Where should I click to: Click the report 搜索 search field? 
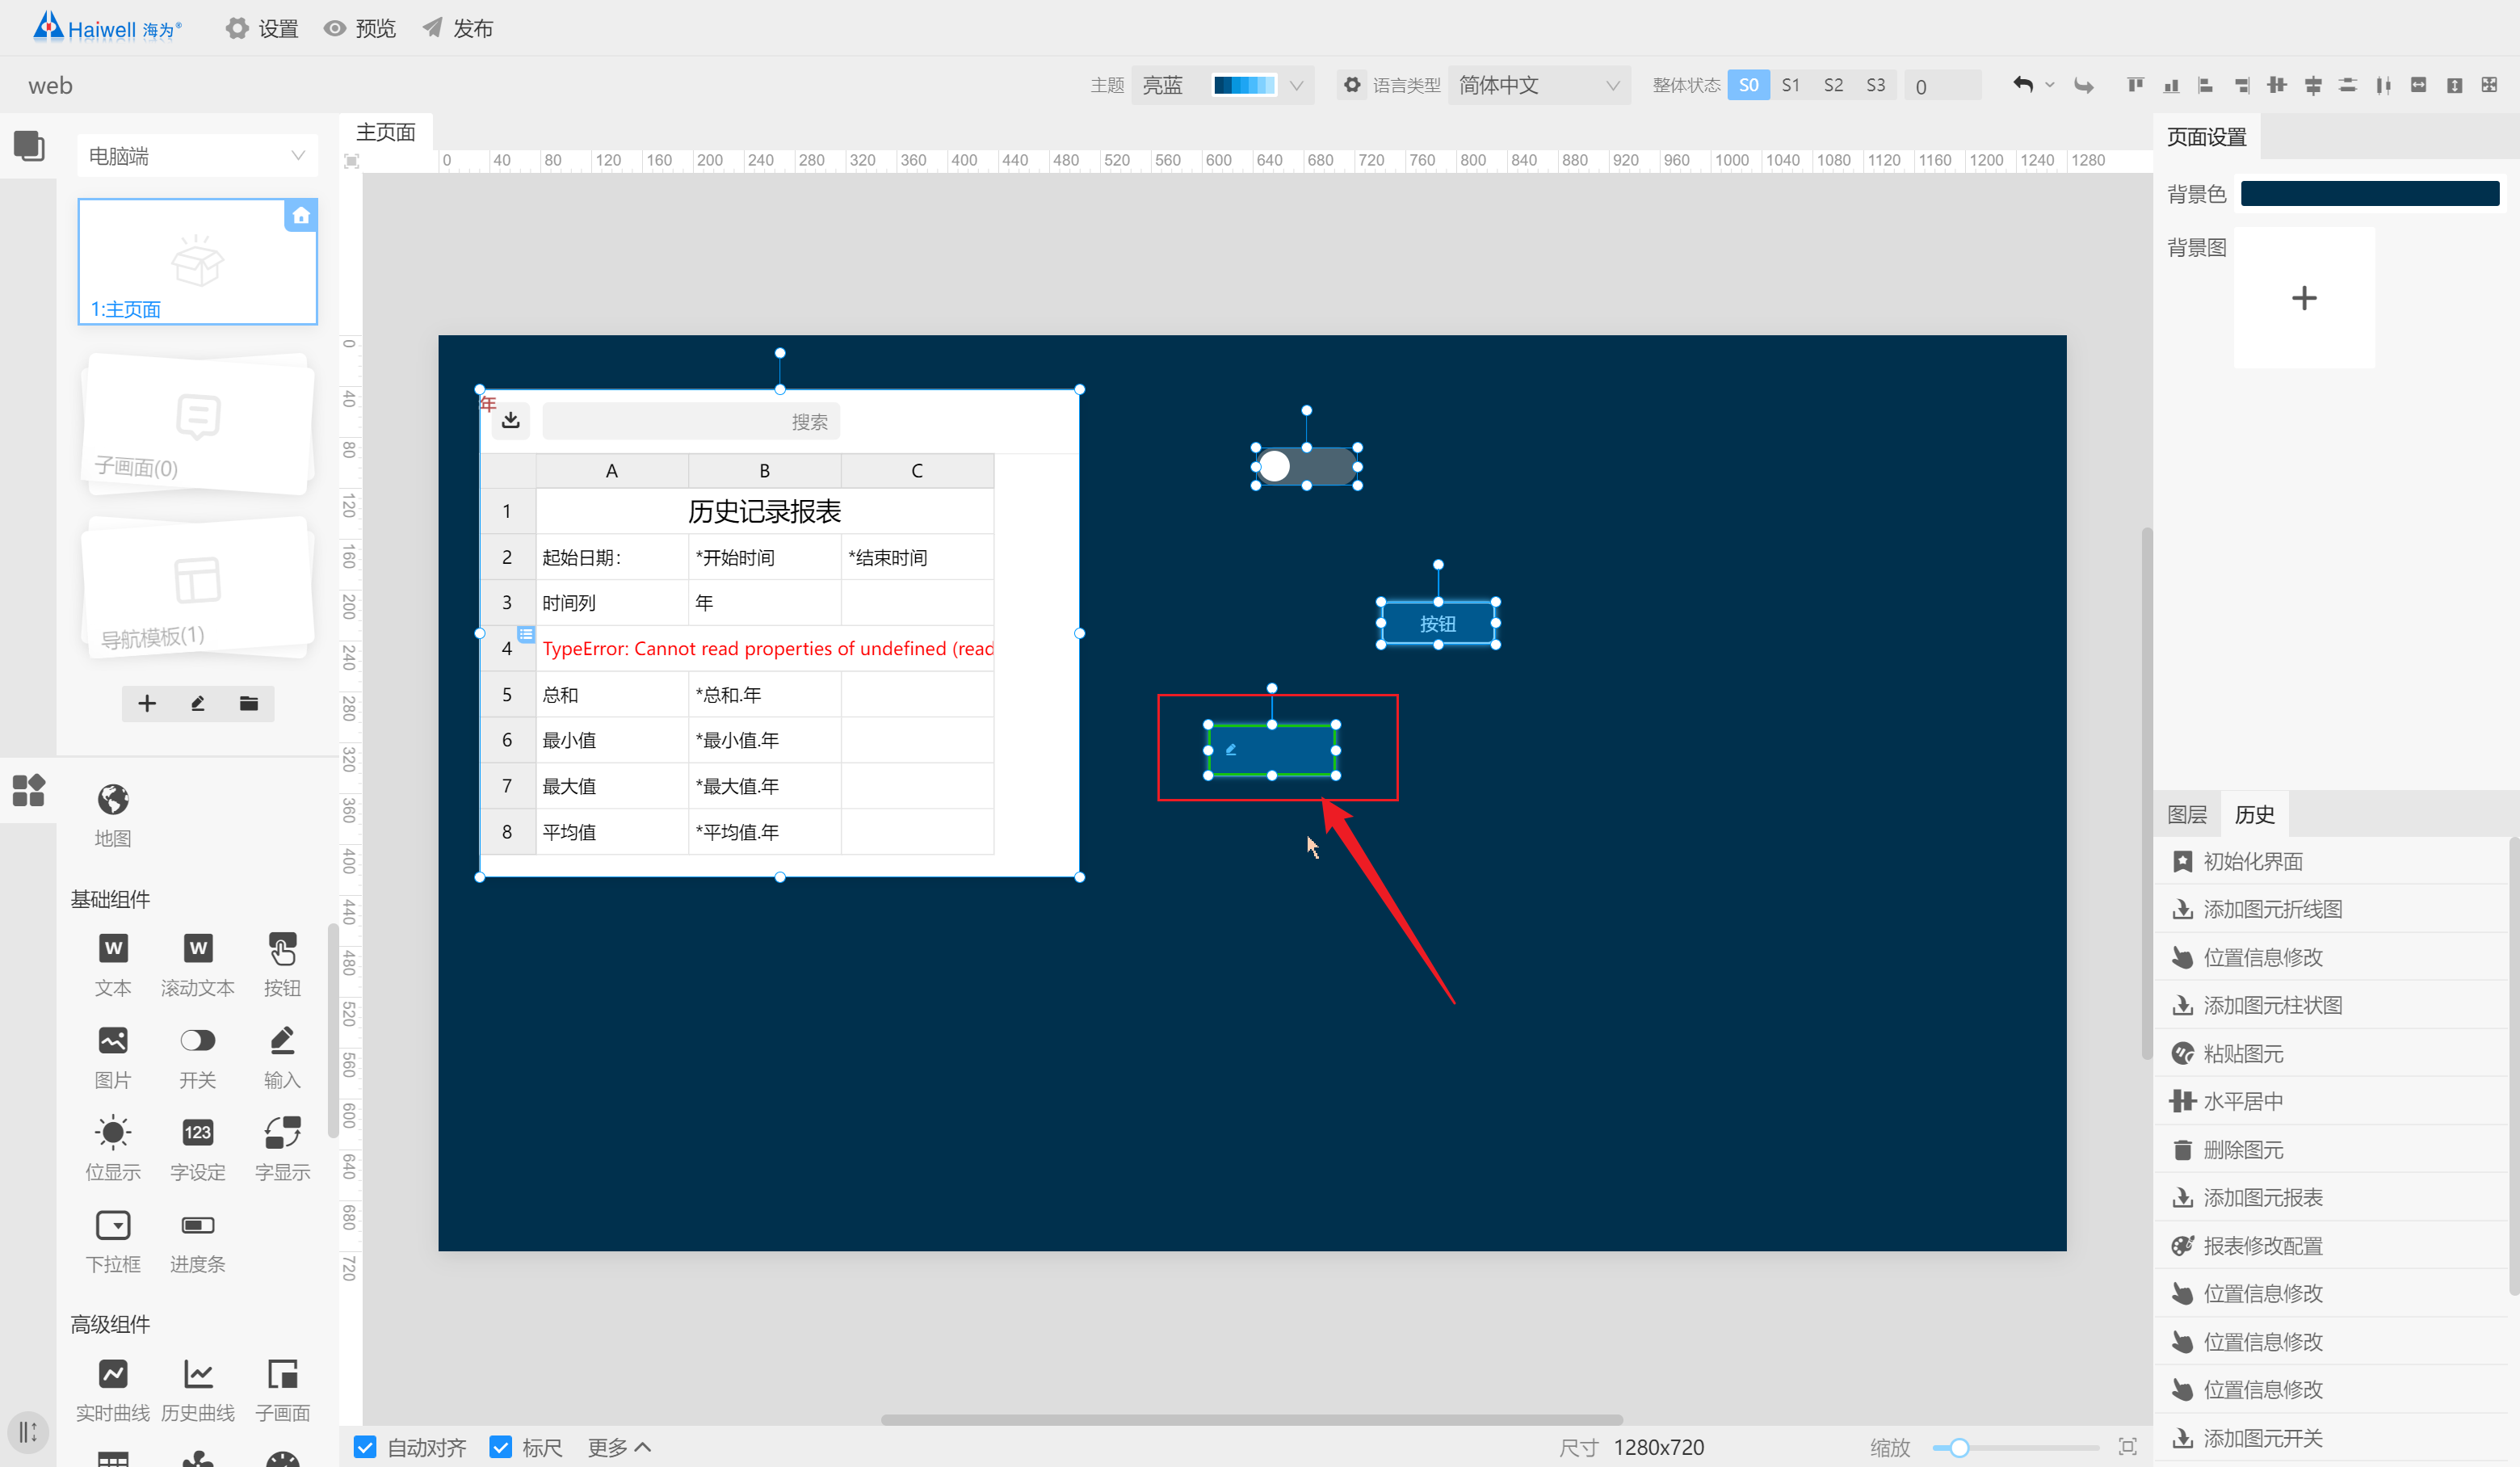click(x=691, y=421)
